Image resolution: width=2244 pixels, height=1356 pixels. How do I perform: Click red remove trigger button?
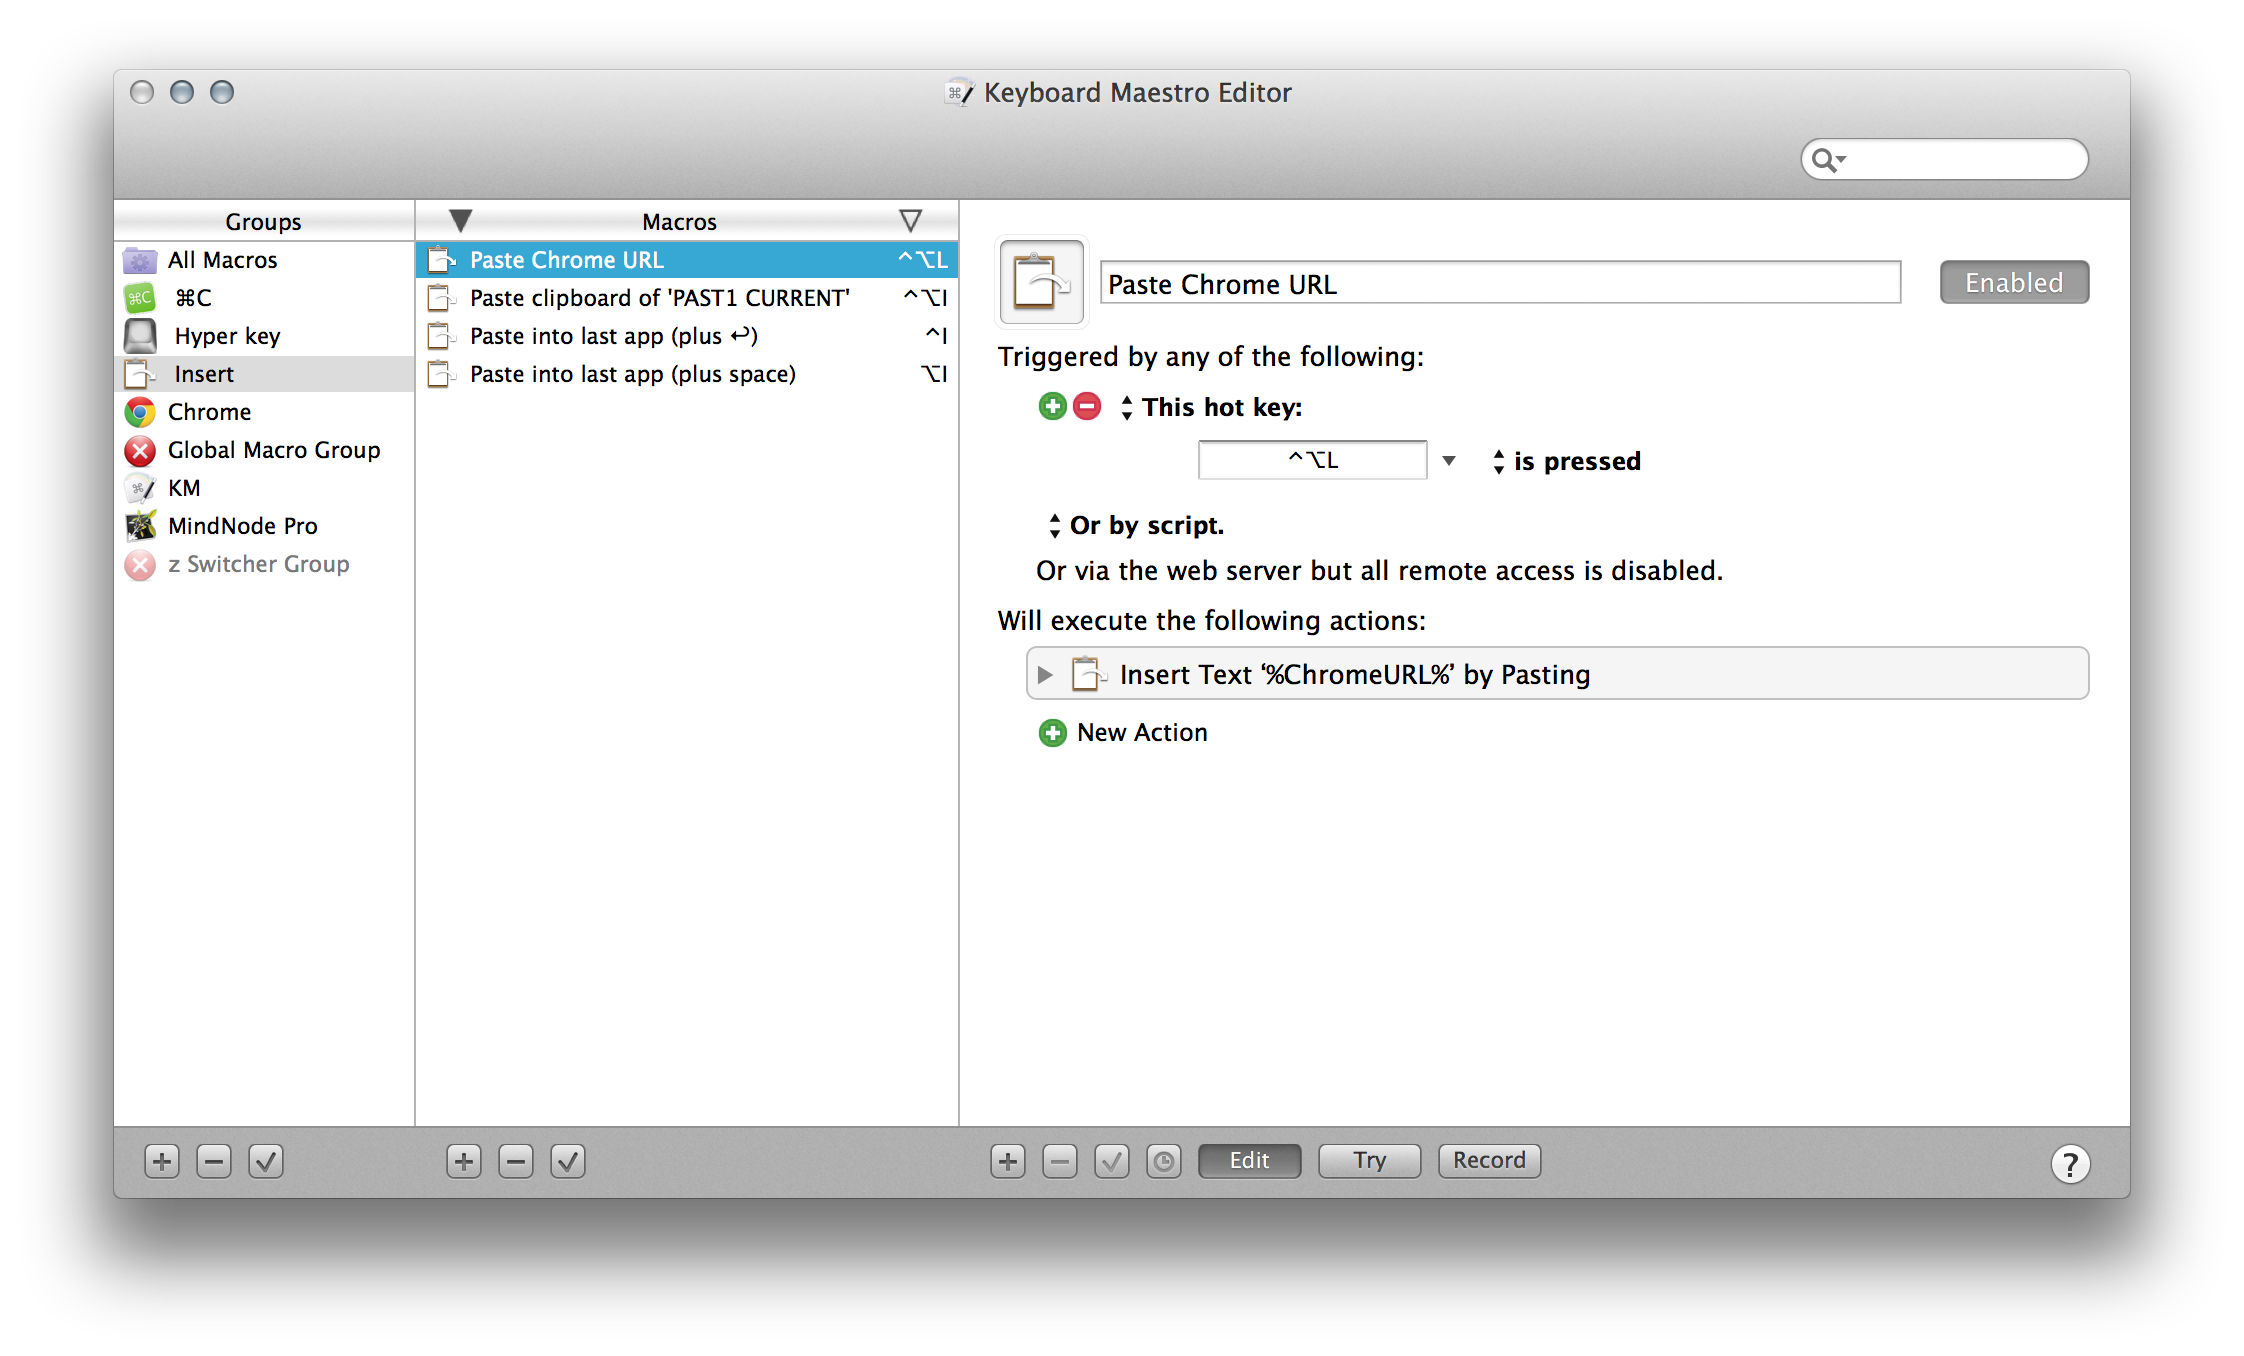click(x=1087, y=406)
